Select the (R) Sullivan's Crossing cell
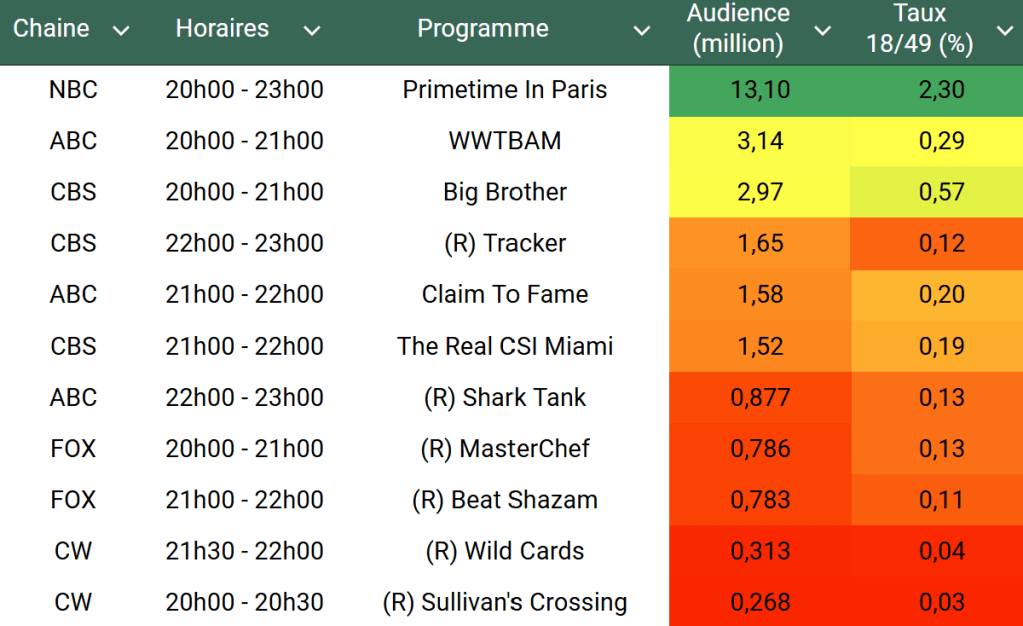Image resolution: width=1023 pixels, height=626 pixels. [505, 602]
